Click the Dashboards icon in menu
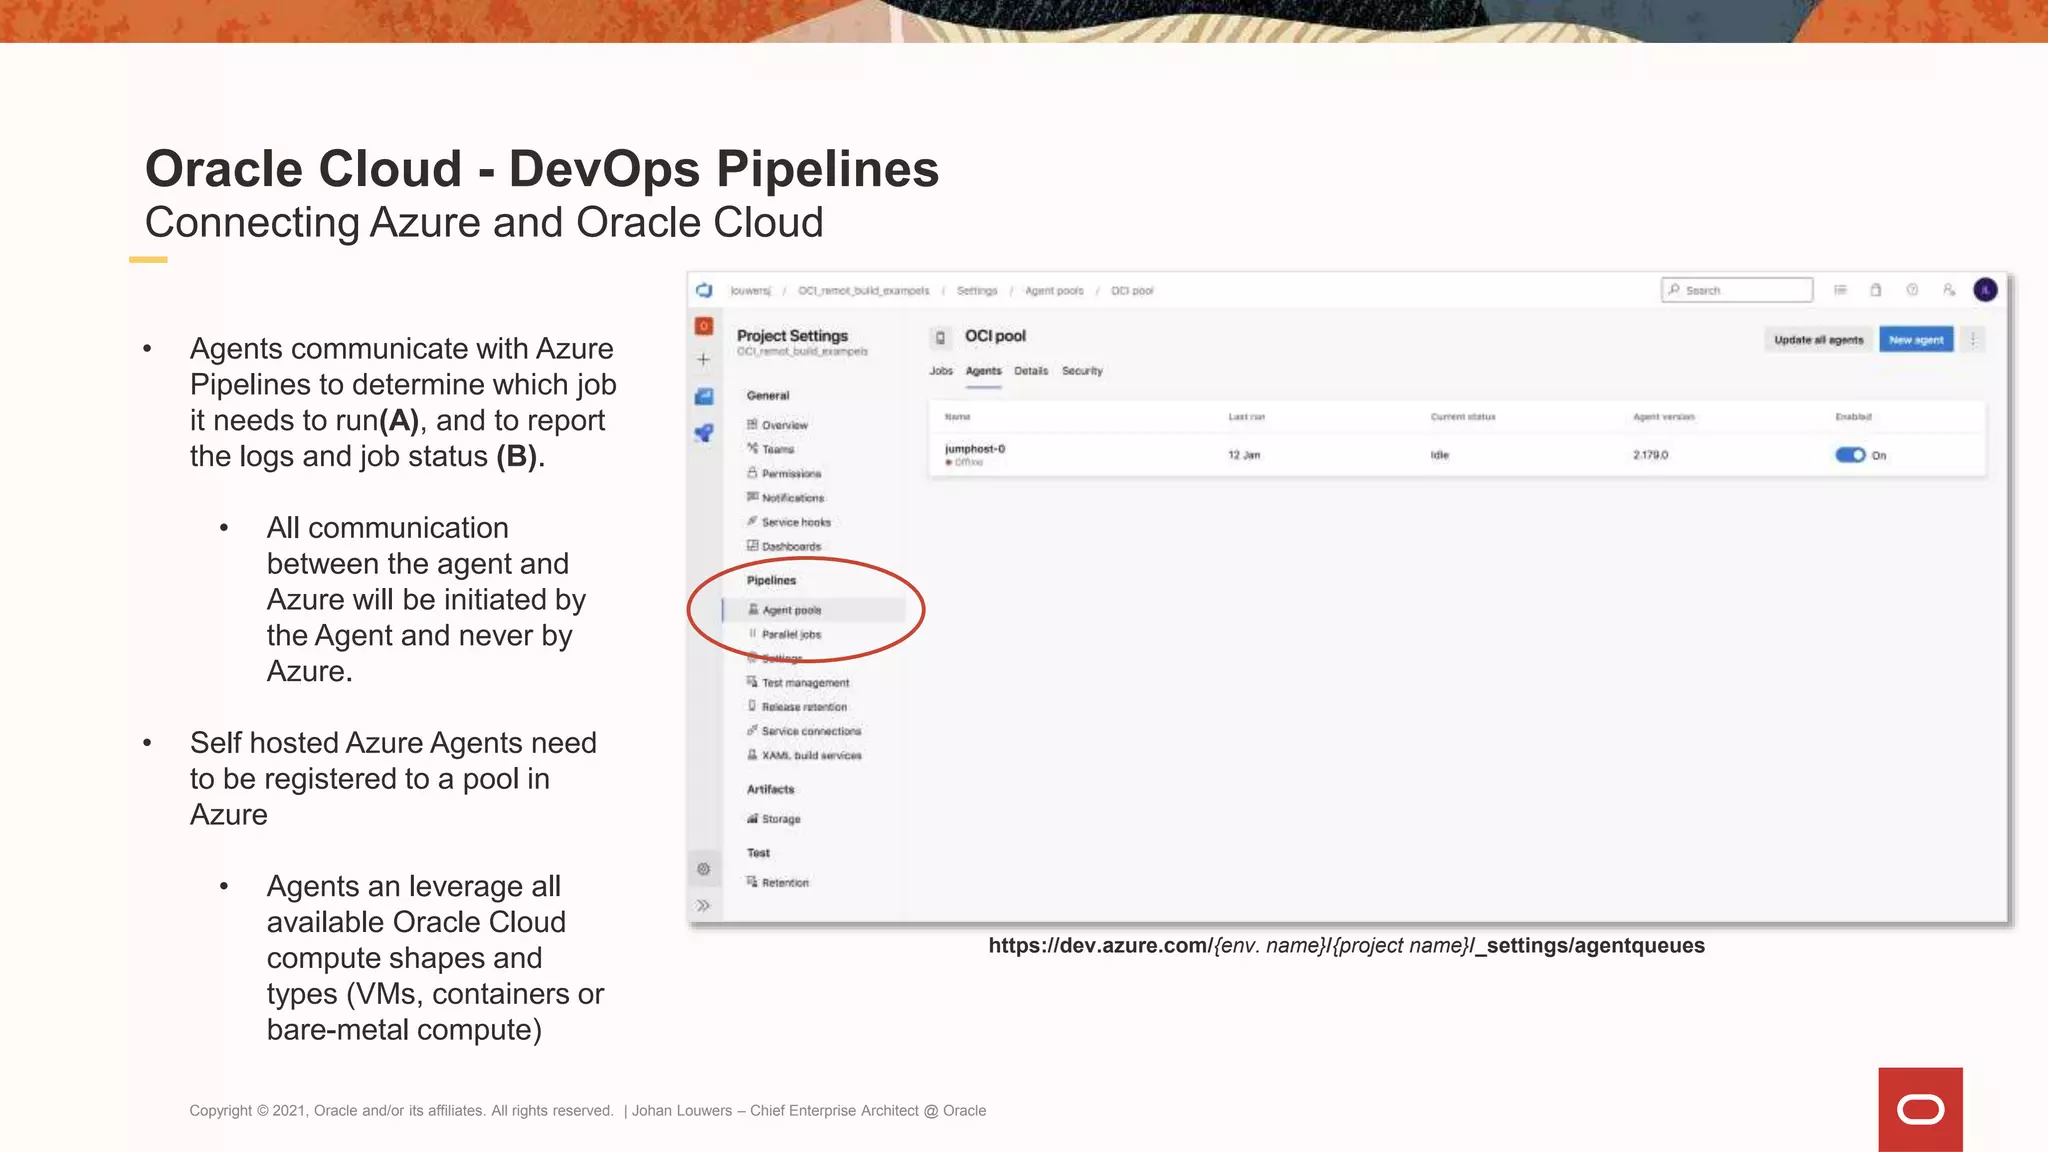The image size is (2048, 1152). coord(752,546)
